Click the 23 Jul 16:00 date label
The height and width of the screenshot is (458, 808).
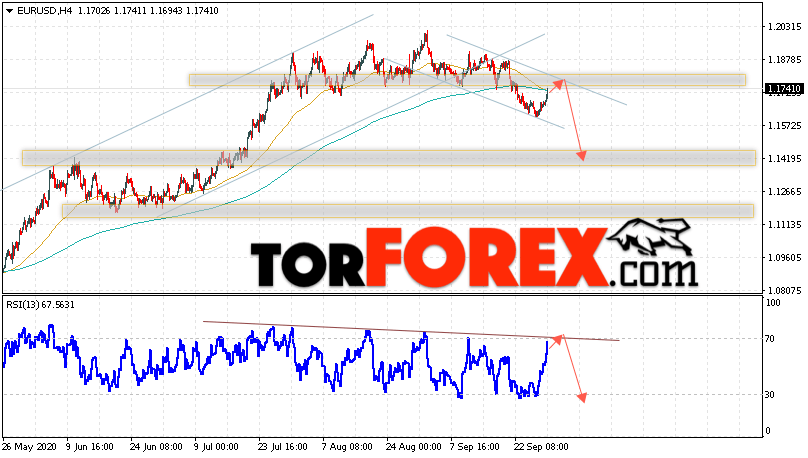coord(282,447)
